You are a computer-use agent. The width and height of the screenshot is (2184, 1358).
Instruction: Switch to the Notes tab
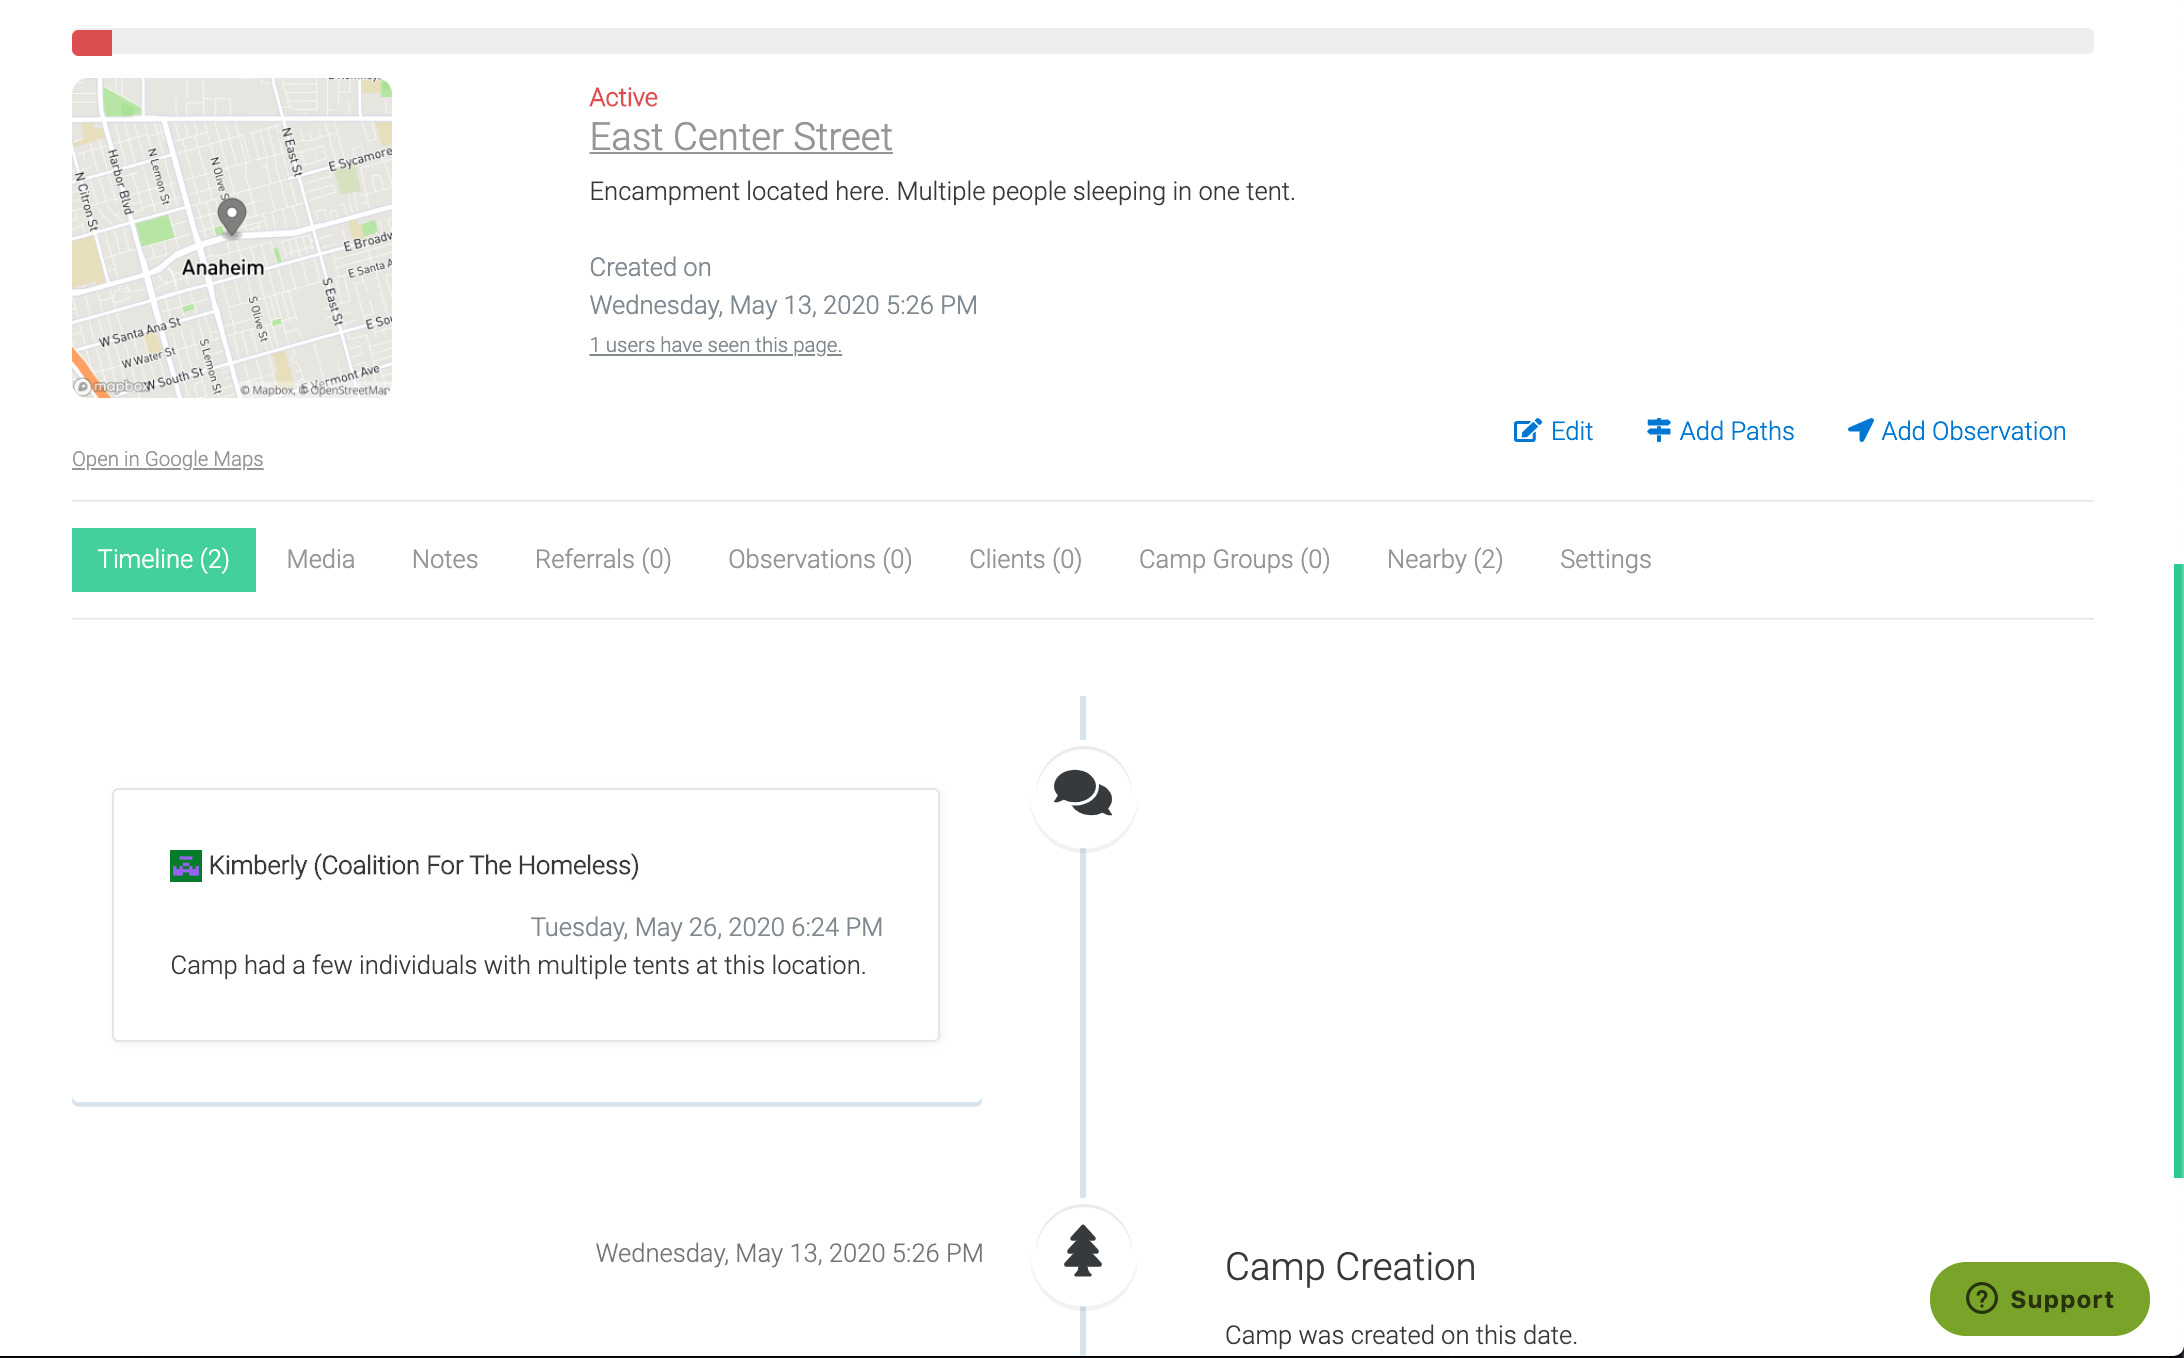(445, 559)
